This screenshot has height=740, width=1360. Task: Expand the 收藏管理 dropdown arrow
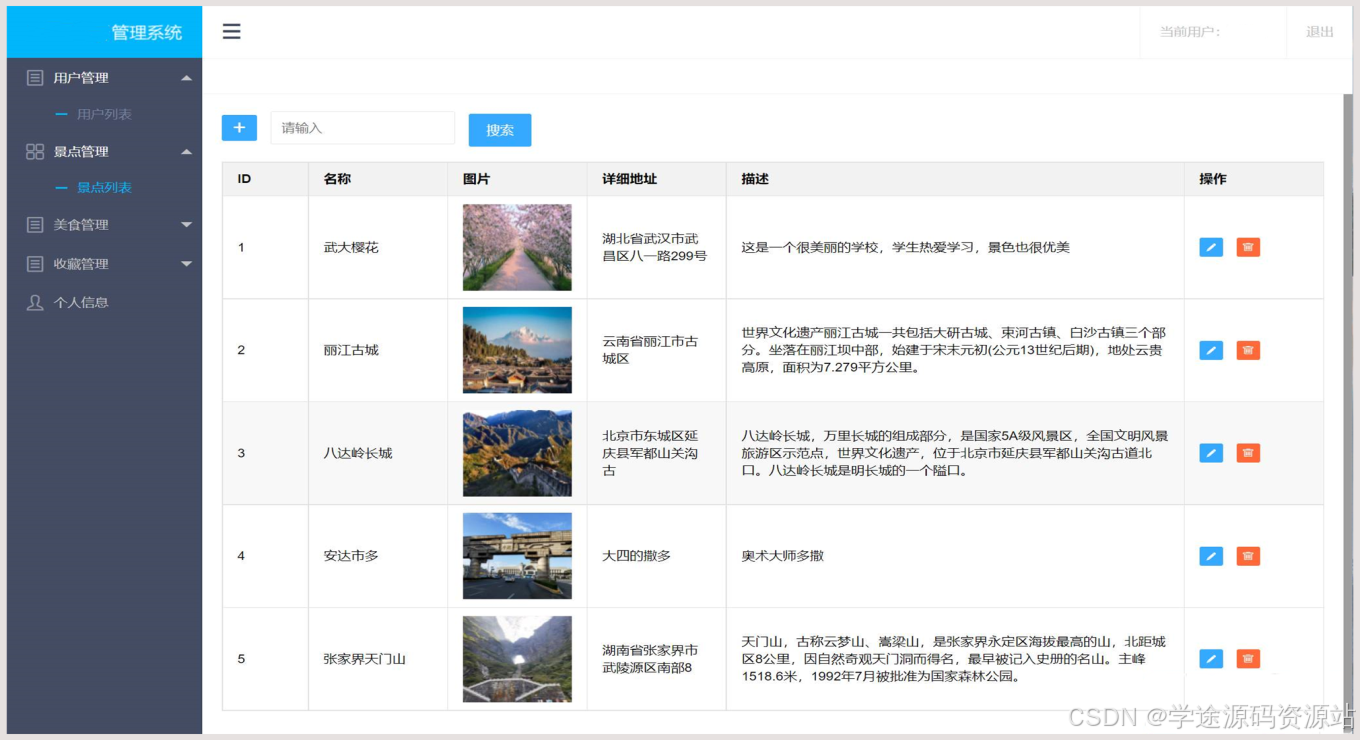coord(186,264)
